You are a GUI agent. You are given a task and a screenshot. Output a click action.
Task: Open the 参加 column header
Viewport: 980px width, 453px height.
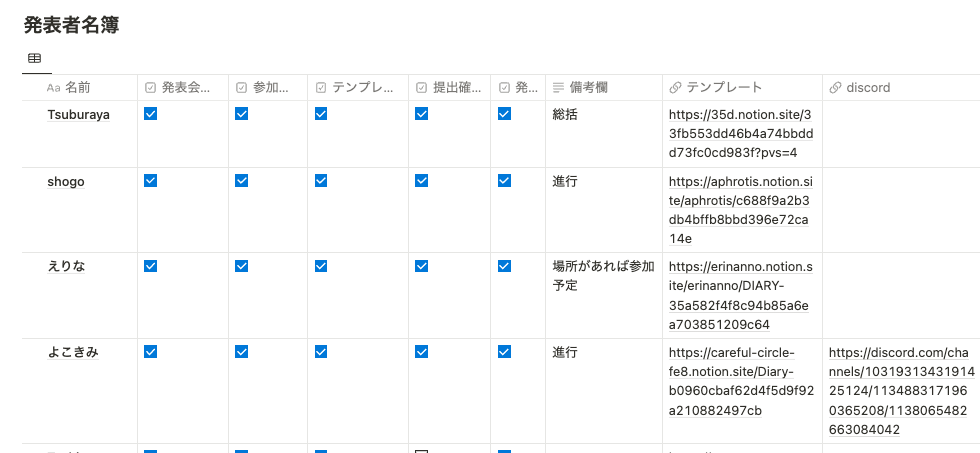click(268, 87)
